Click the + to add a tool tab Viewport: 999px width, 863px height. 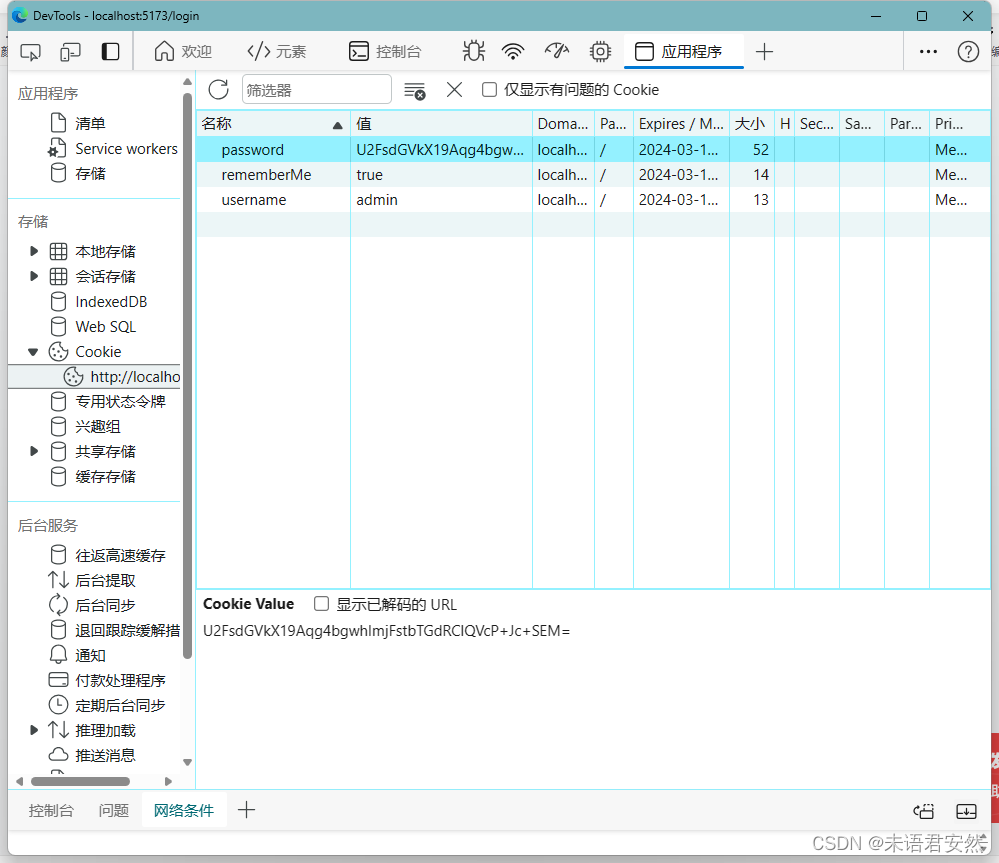(x=764, y=51)
